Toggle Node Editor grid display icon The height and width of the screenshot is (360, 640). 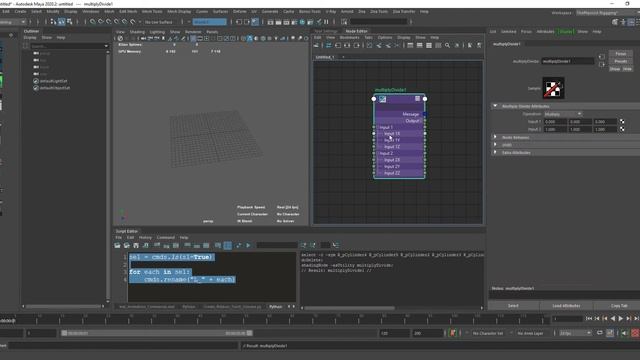click(x=469, y=45)
